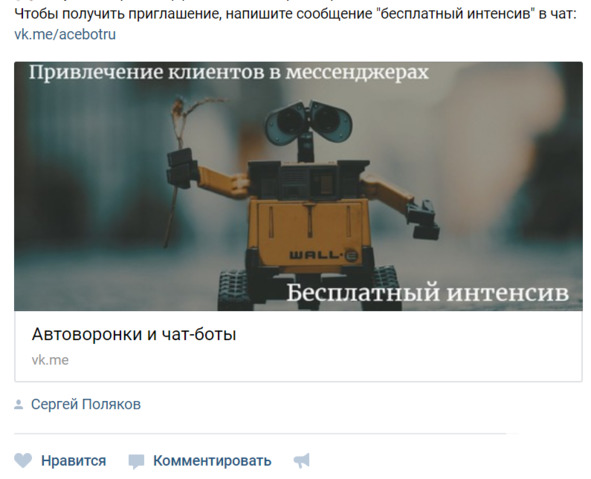Click the Бесплатный интенсив text on the image
This screenshot has height=479, width=591.
(x=427, y=293)
